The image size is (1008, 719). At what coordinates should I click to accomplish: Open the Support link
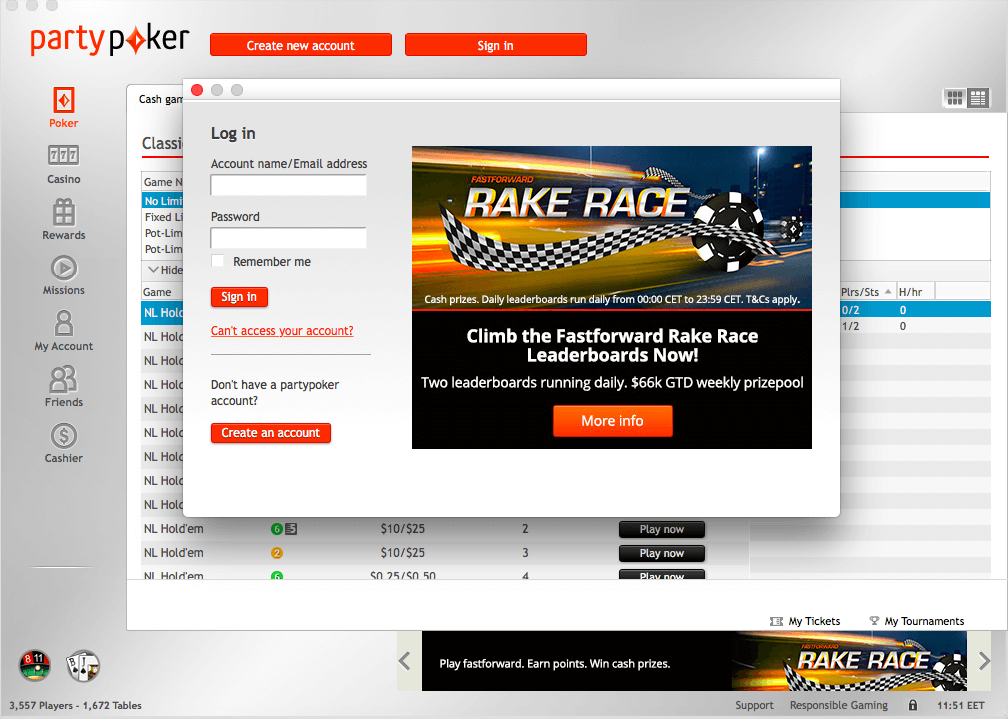(754, 705)
